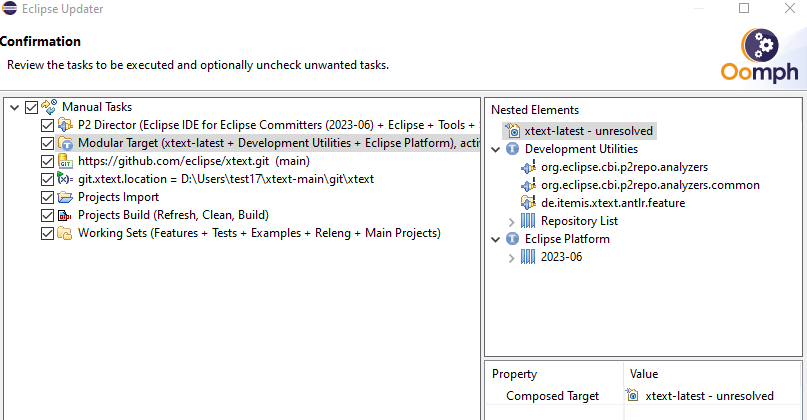This screenshot has height=420, width=807.
Task: Click the Git clone task icon
Action: (65, 161)
